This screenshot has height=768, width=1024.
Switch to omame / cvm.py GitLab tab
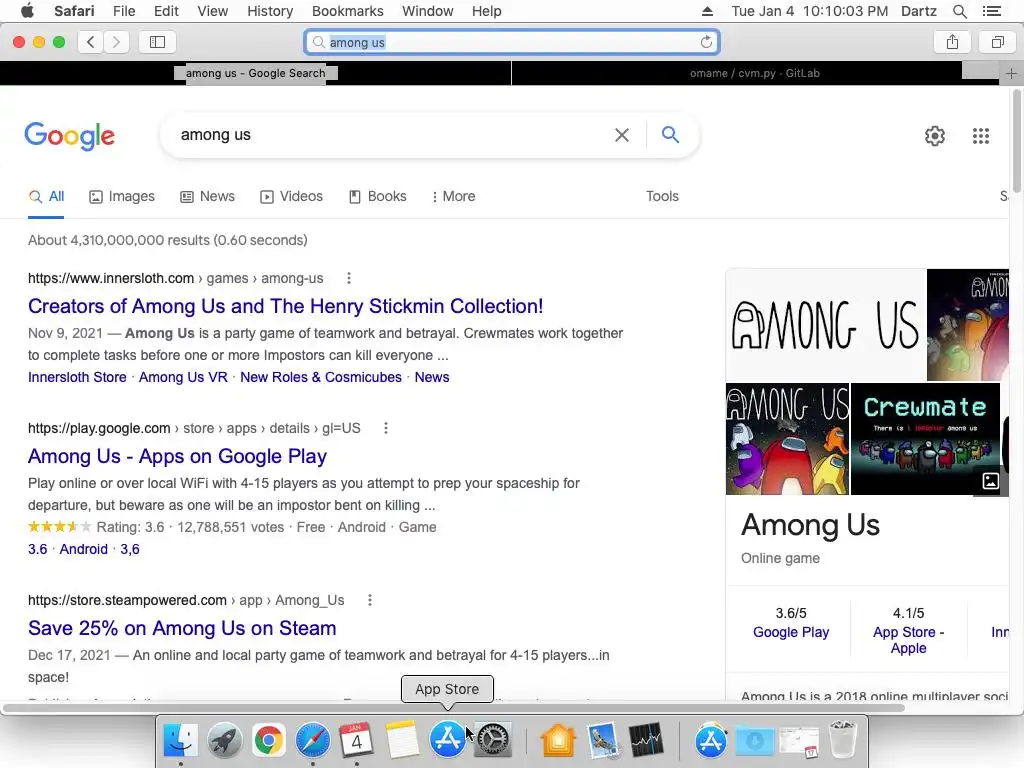tap(754, 73)
